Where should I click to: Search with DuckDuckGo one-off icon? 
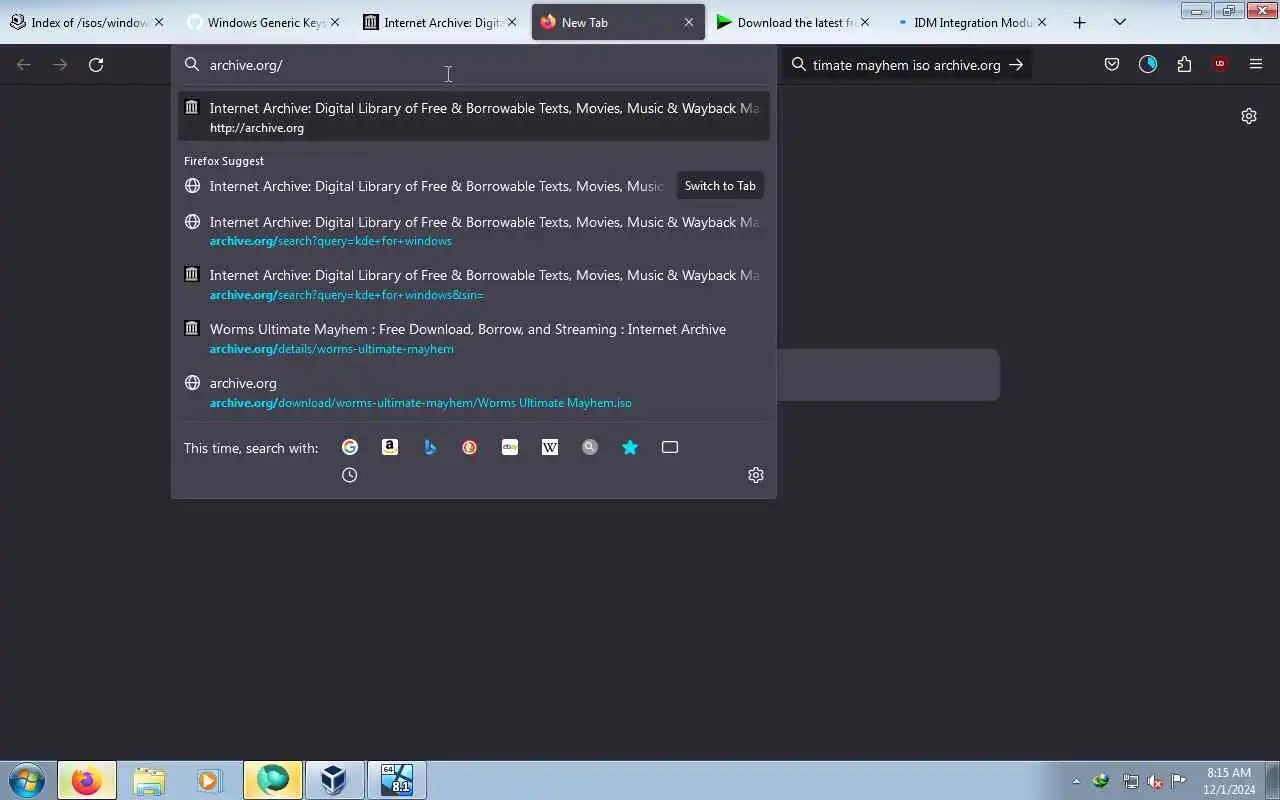click(470, 447)
